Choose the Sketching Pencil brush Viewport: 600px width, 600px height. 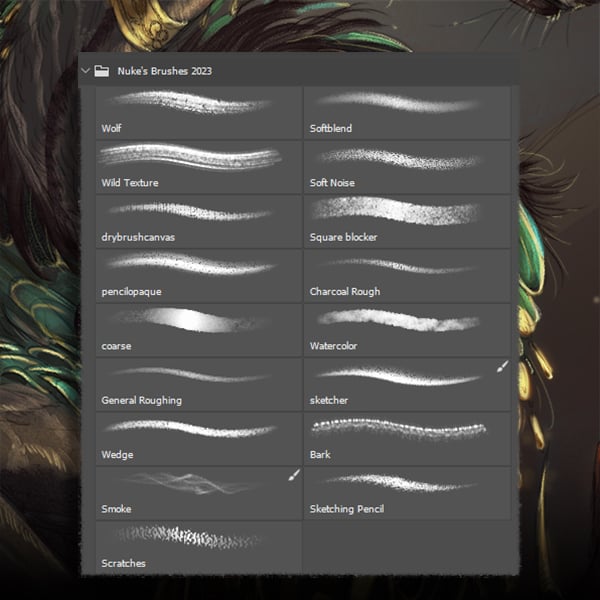pos(407,493)
